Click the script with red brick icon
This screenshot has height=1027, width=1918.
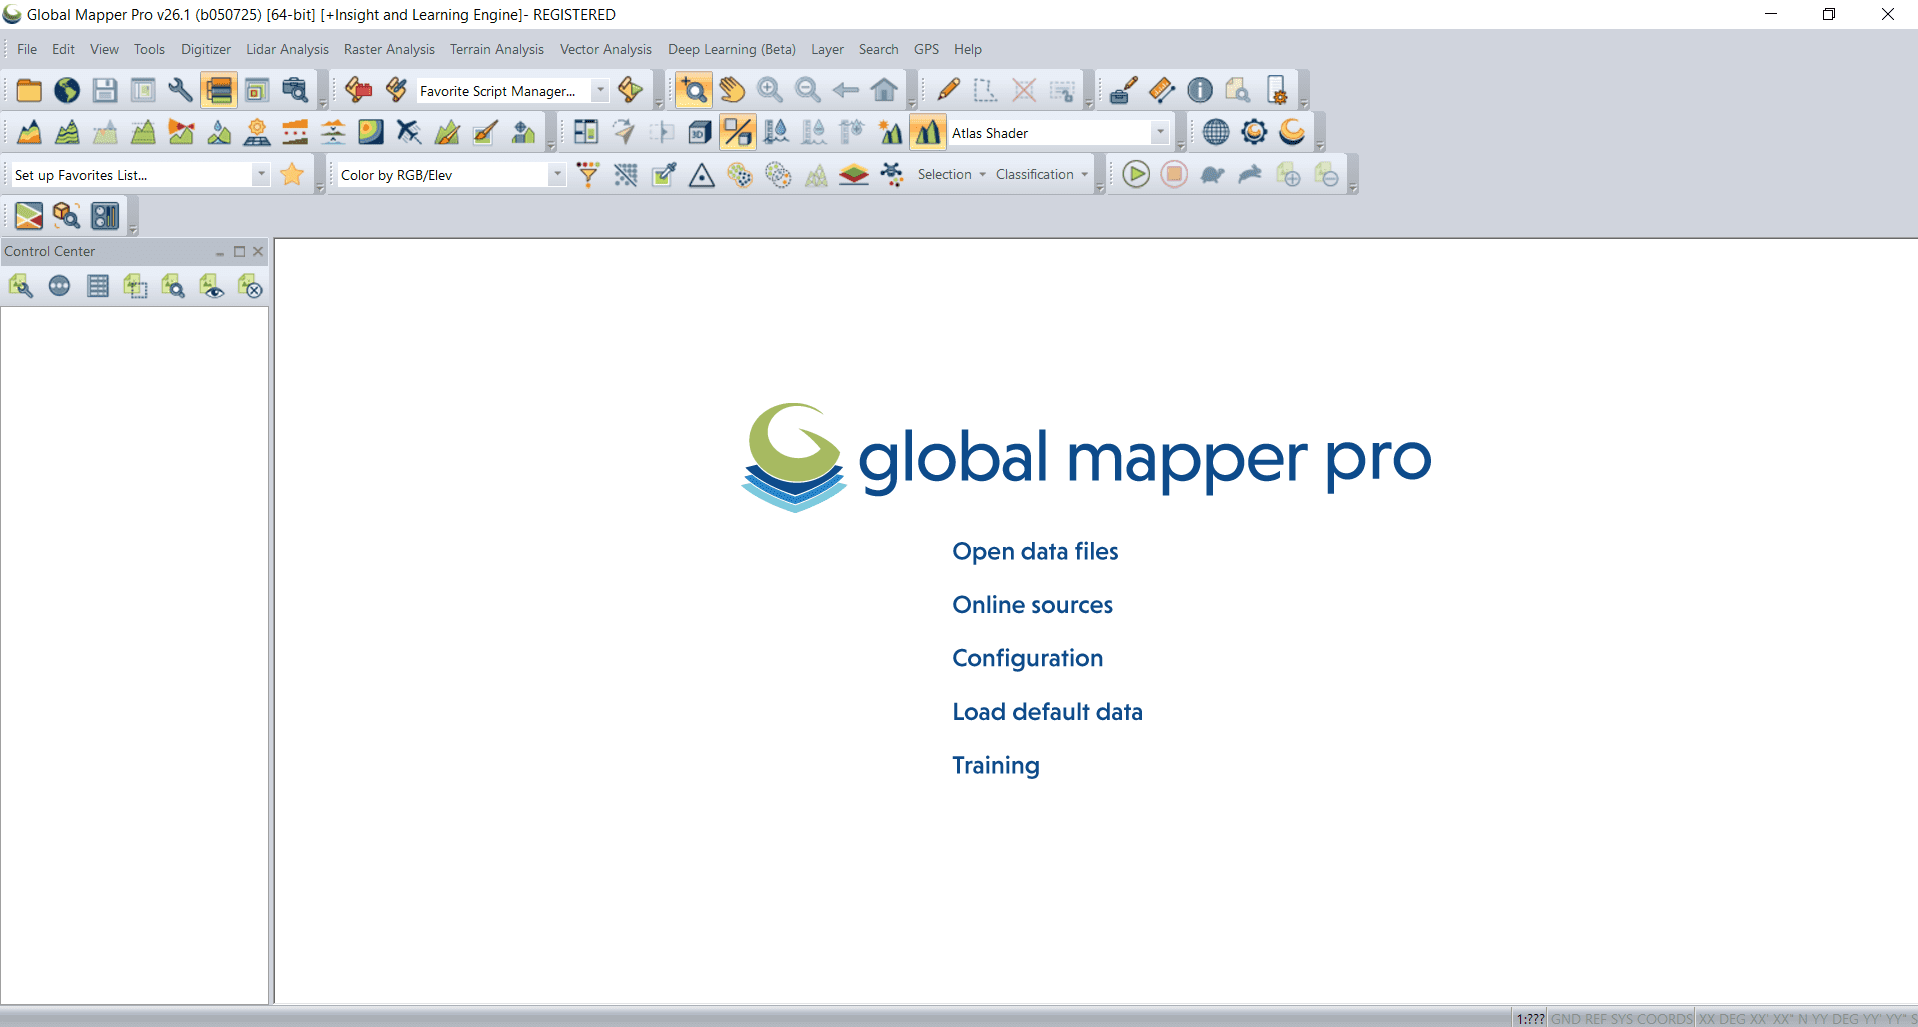click(358, 90)
